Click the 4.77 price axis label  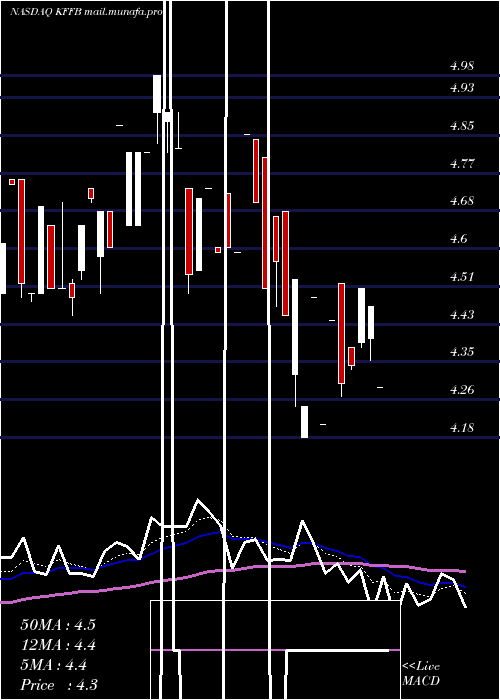[462, 163]
